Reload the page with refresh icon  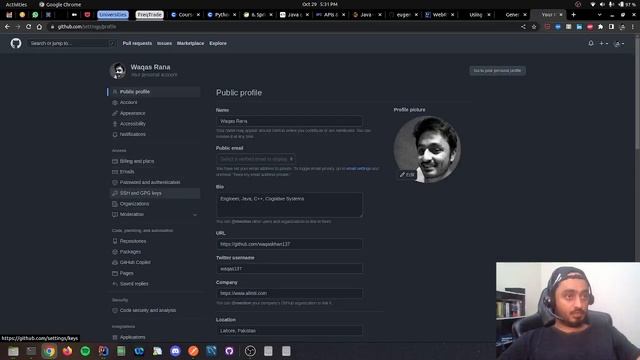pos(28,27)
